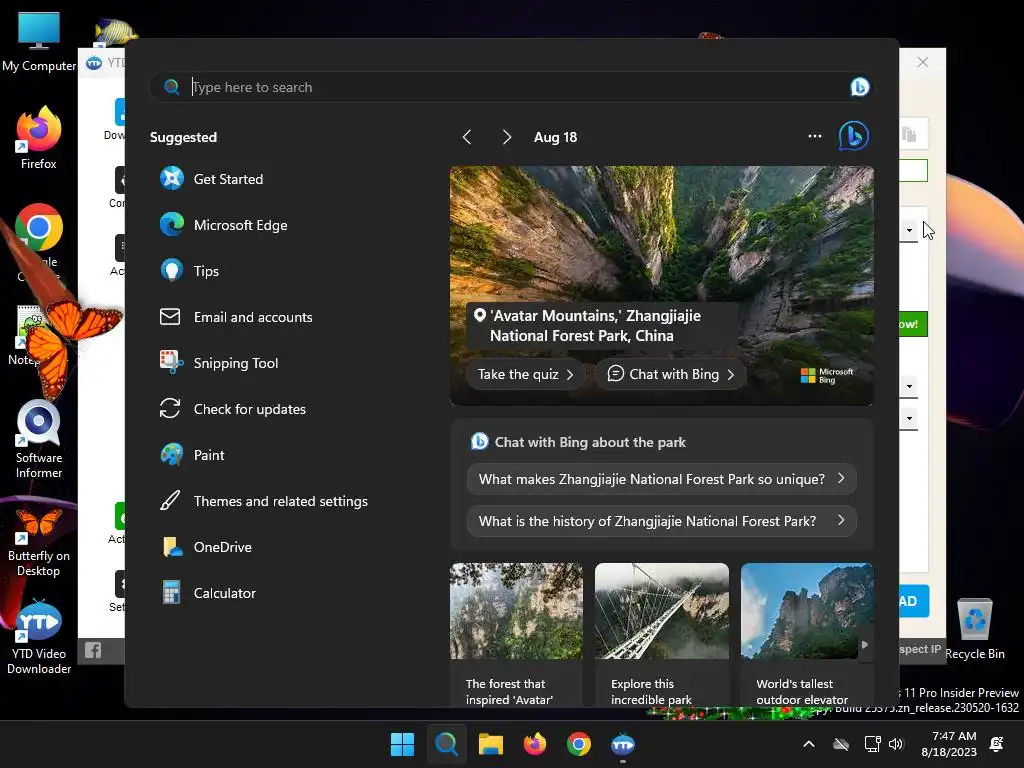Launch Snipping Tool from suggestions
Image resolution: width=1024 pixels, height=768 pixels.
[219, 363]
